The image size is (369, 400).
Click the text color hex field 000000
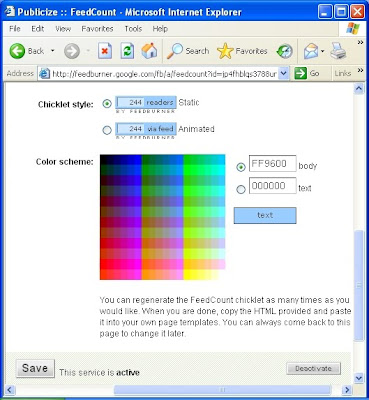(x=273, y=186)
